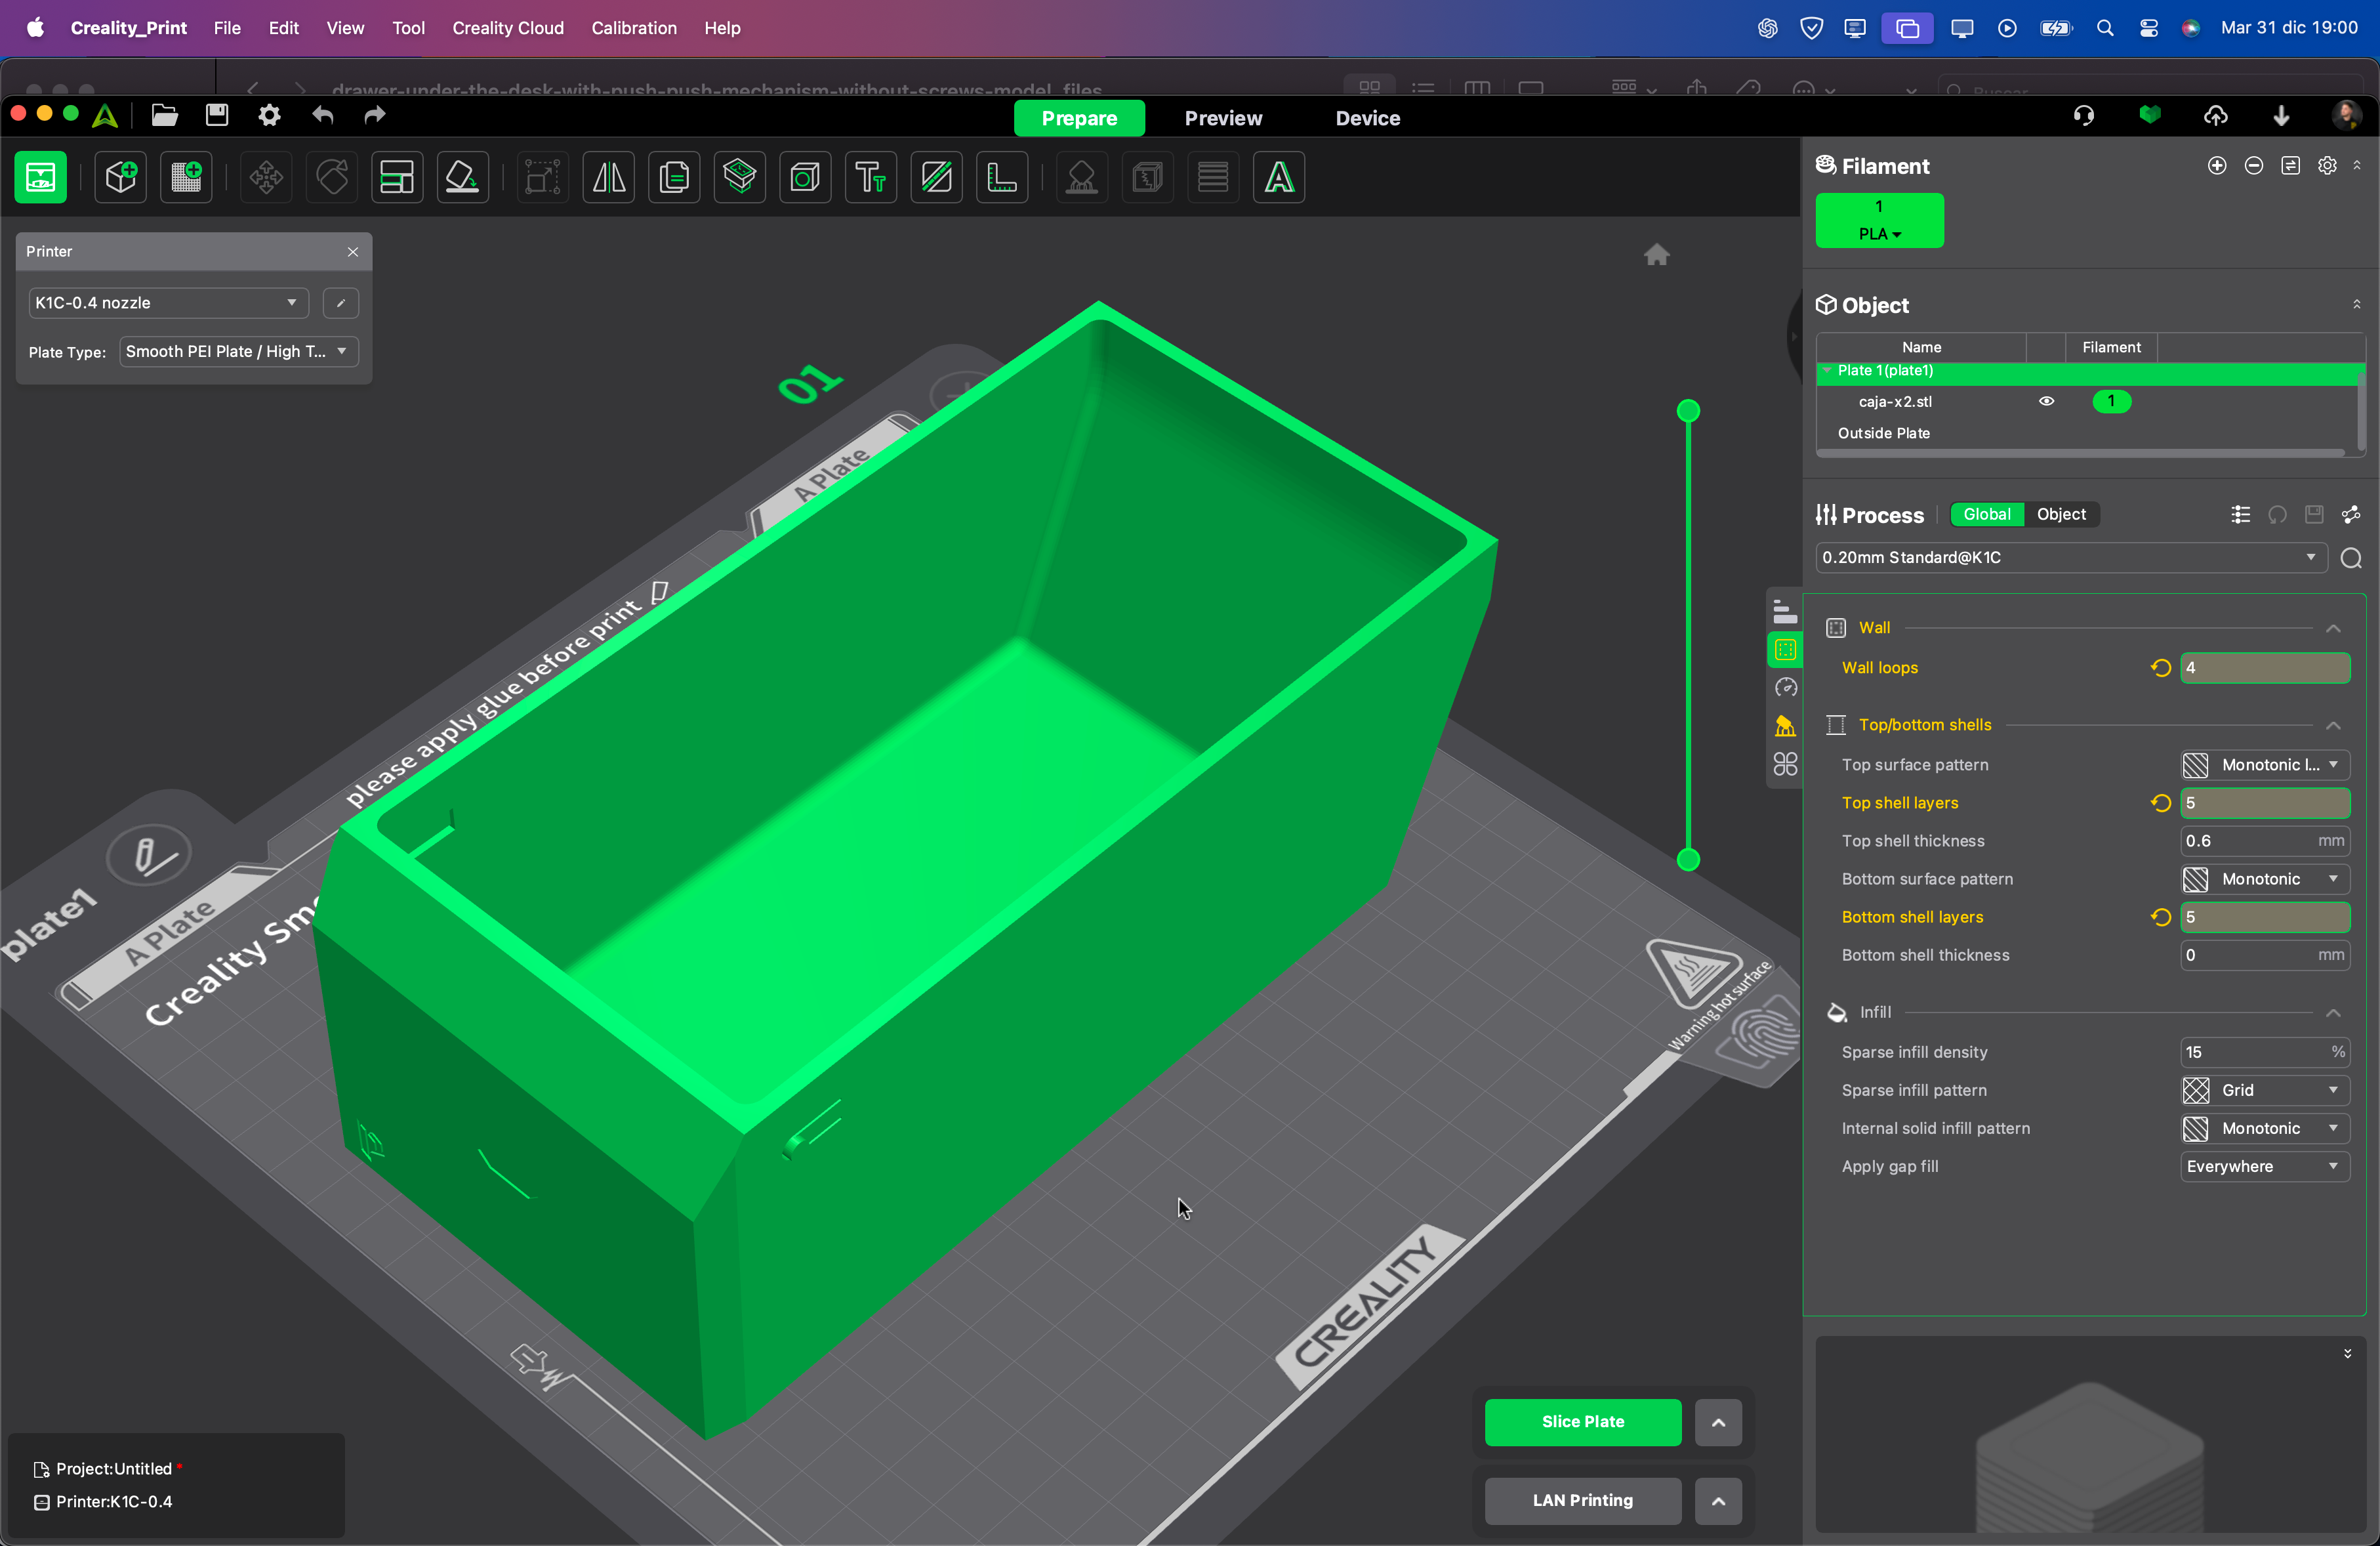Open the Text tool
Screen dimensions: 2380x1546
pos(869,177)
